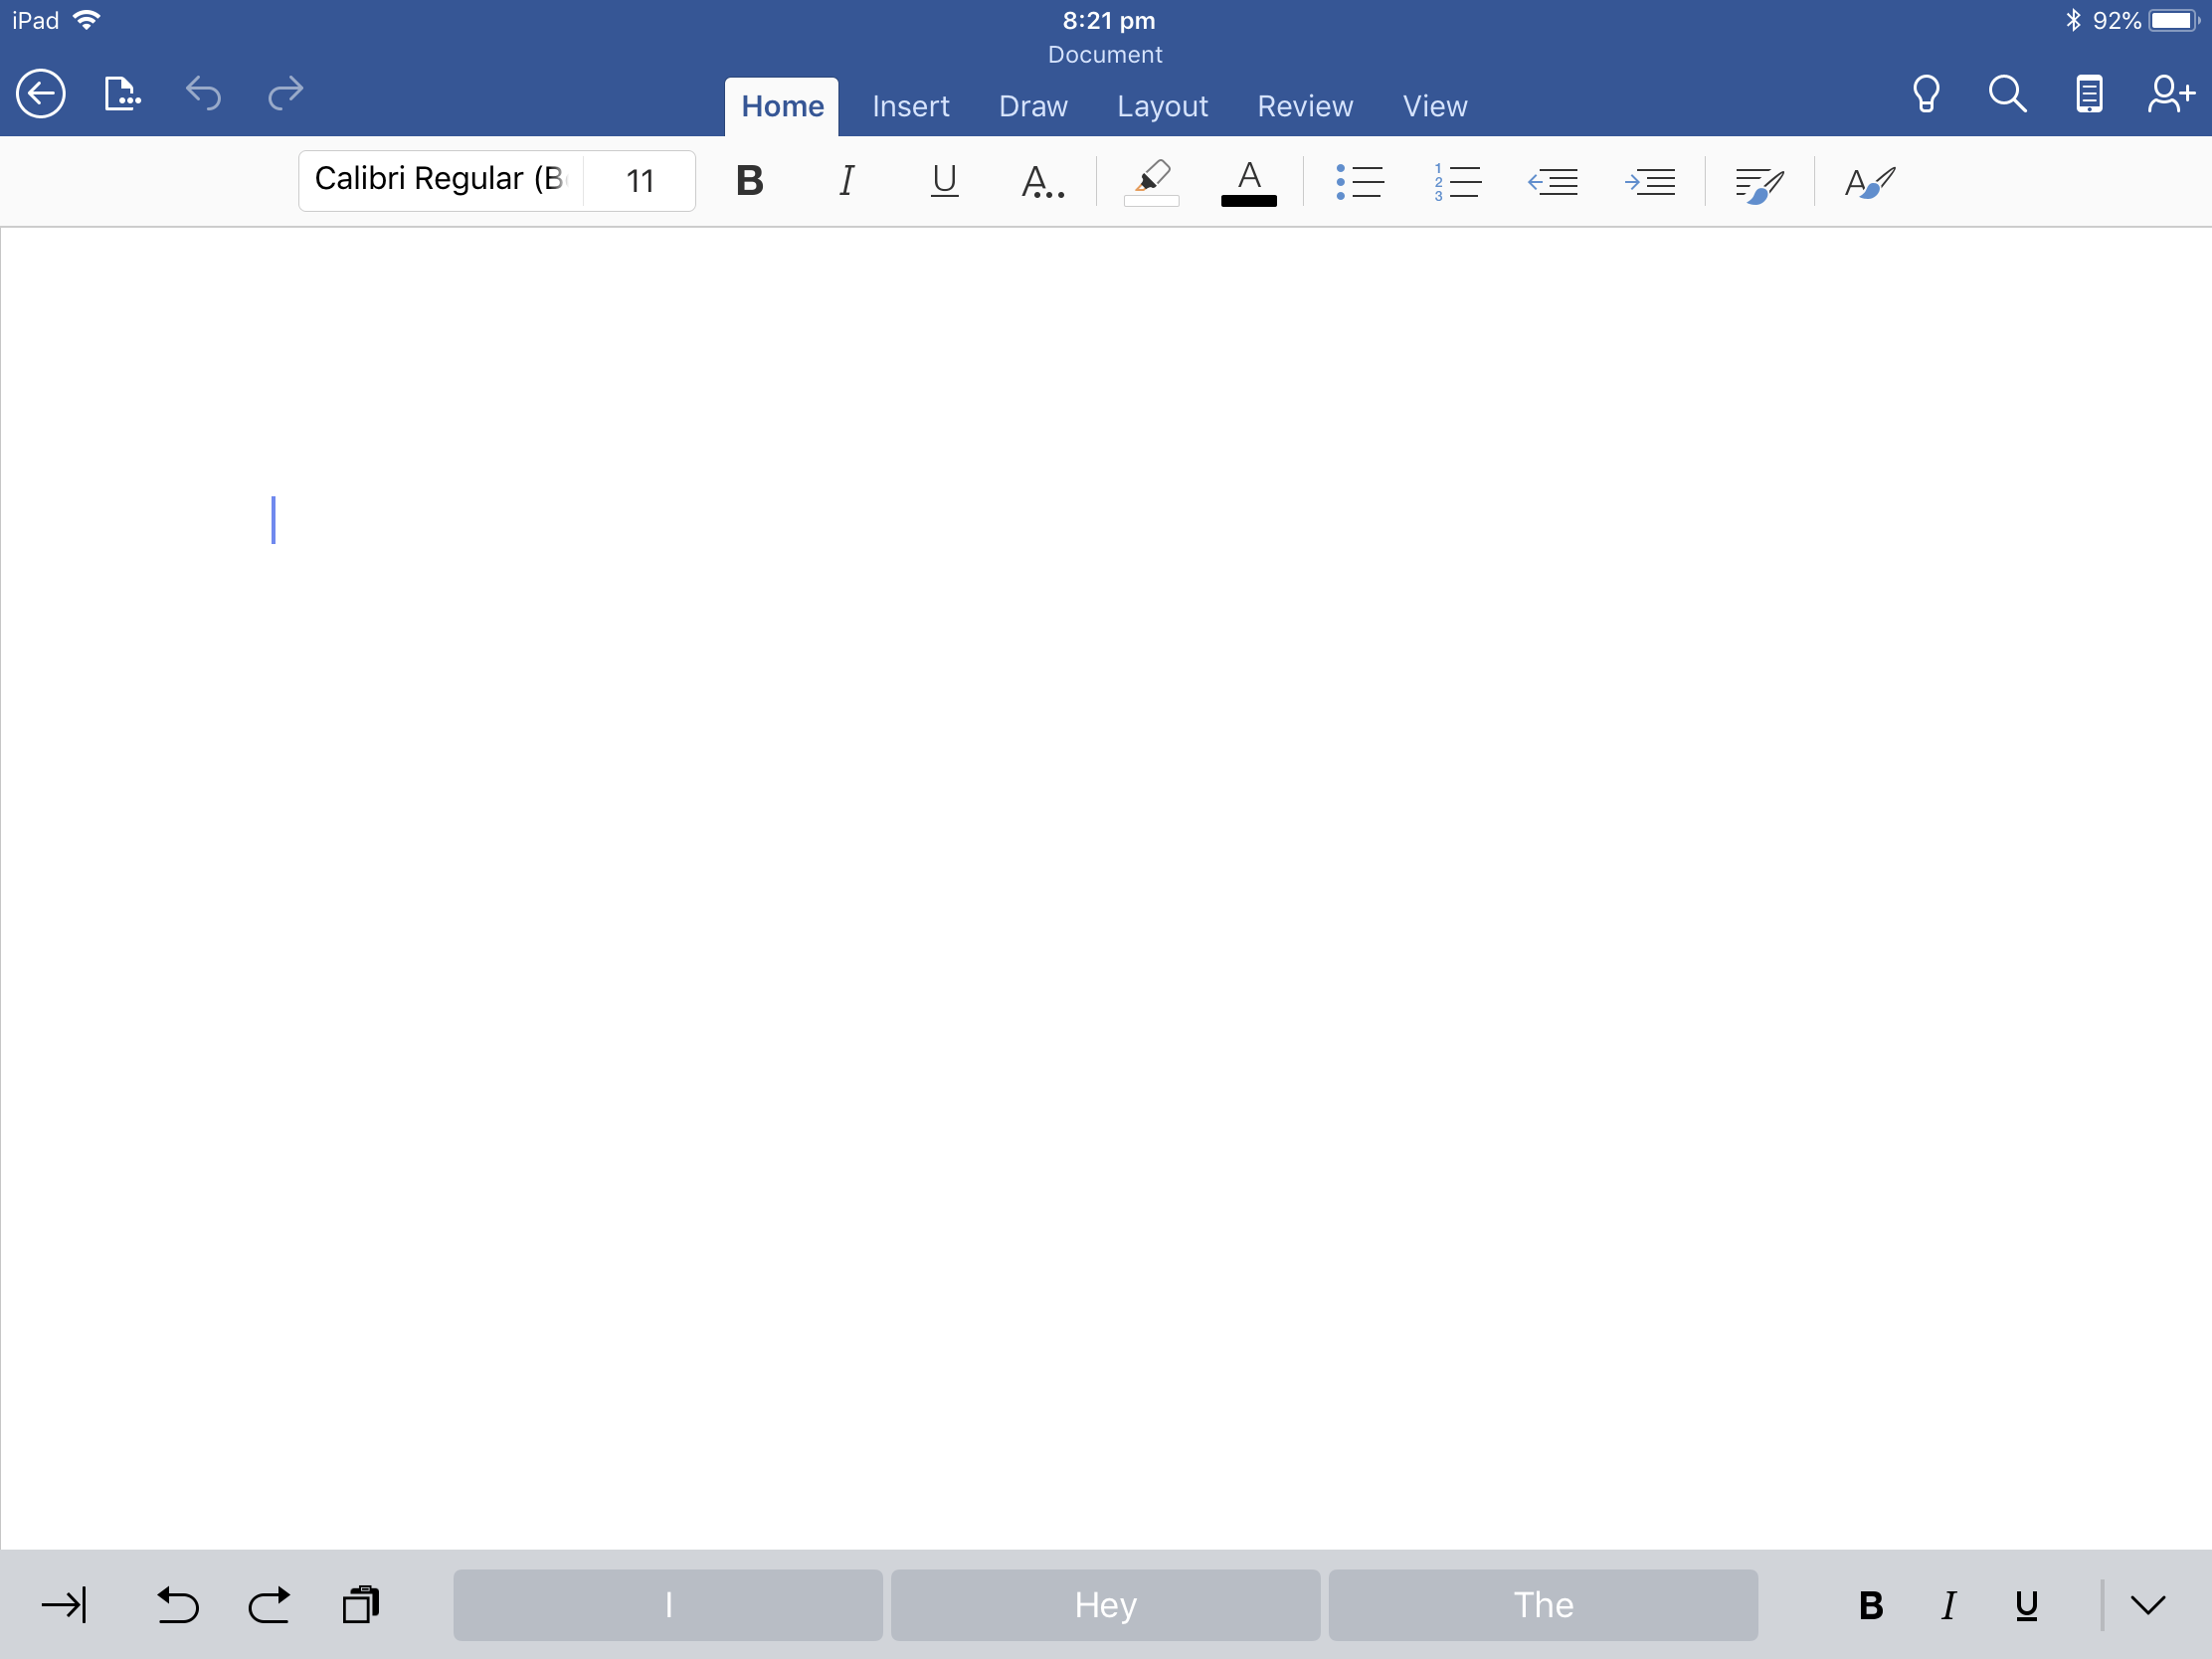Tap the back arrow button
2212x1659 pixels.
[x=41, y=94]
